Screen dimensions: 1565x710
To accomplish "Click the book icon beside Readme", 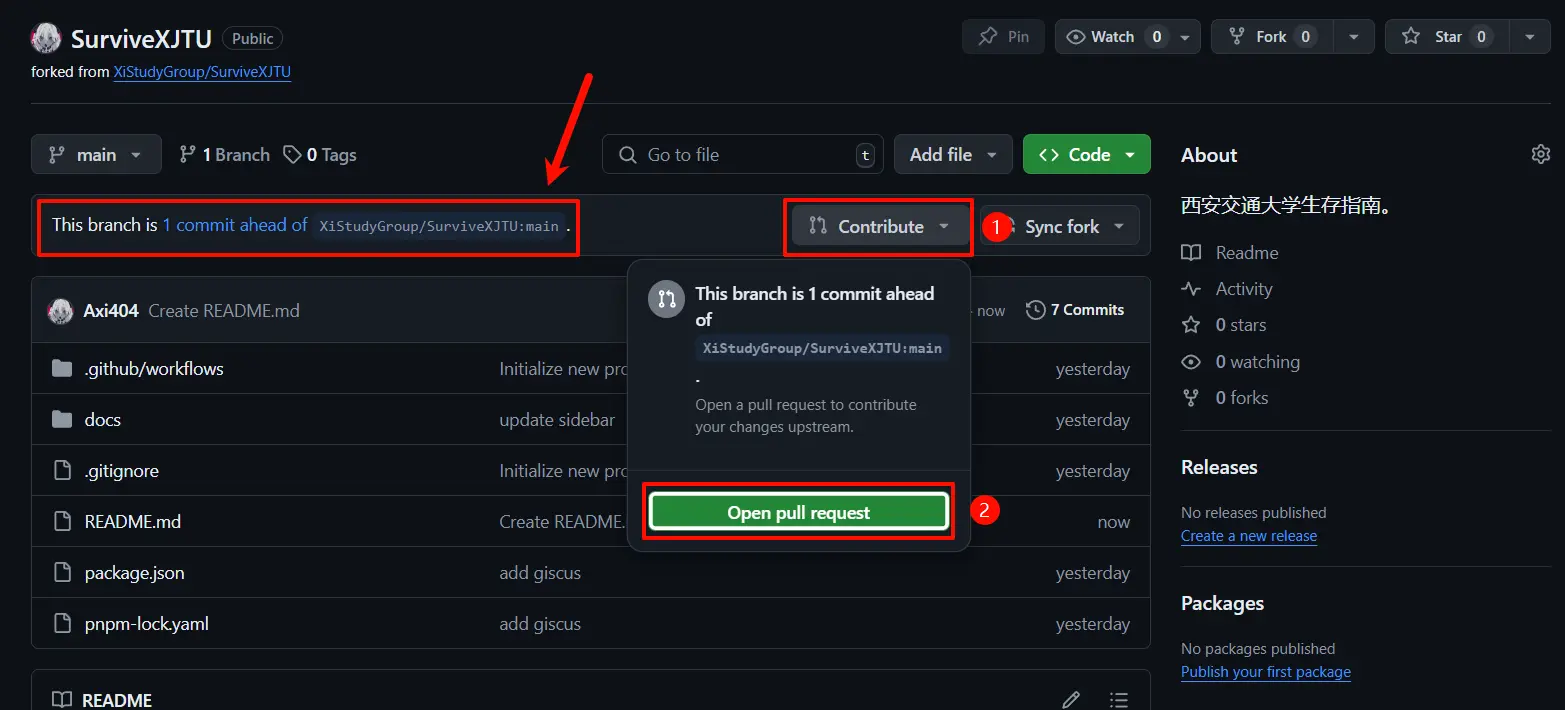I will tap(1191, 253).
